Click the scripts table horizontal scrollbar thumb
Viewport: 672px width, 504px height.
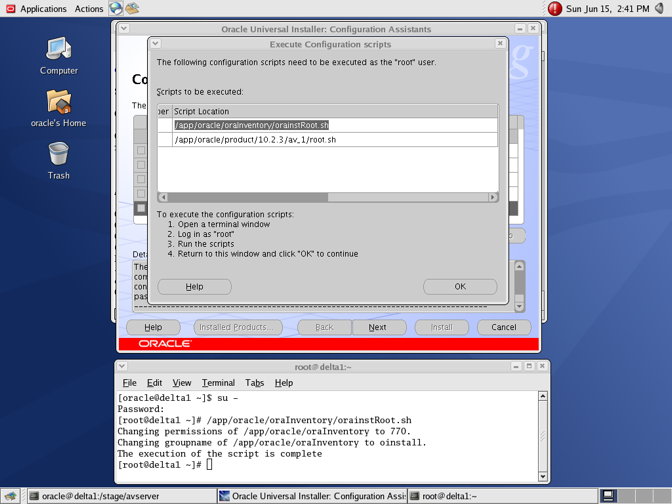pyautogui.click(x=248, y=197)
